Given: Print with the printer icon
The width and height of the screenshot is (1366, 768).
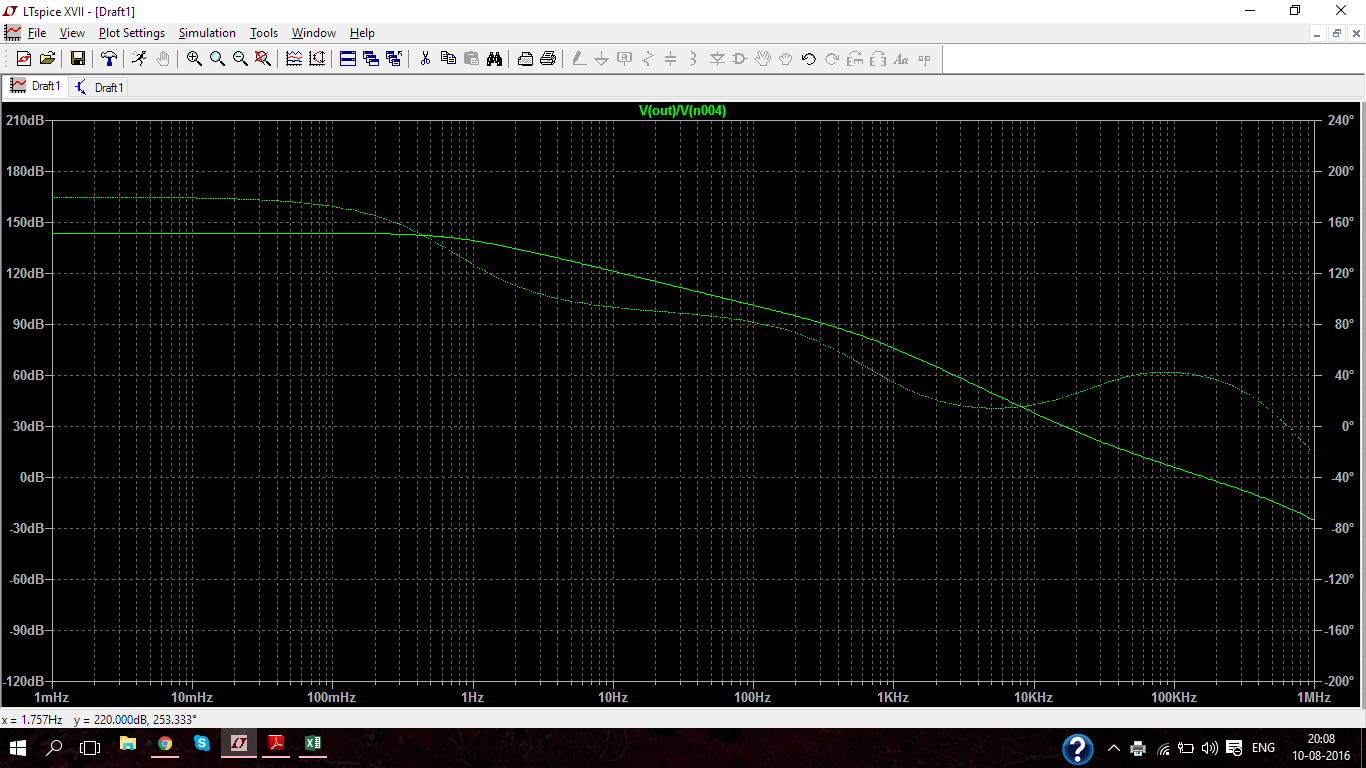Looking at the screenshot, I should coord(548,59).
